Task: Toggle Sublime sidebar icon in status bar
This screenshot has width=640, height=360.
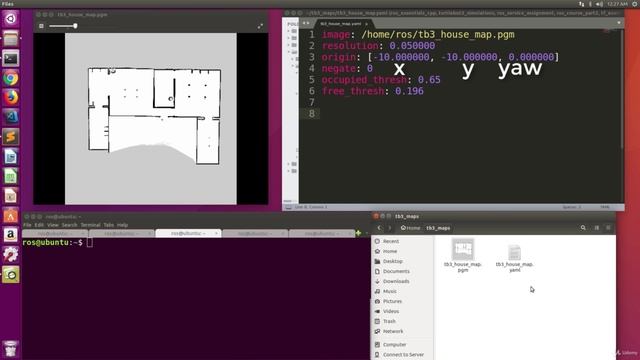Action: pyautogui.click(x=289, y=207)
